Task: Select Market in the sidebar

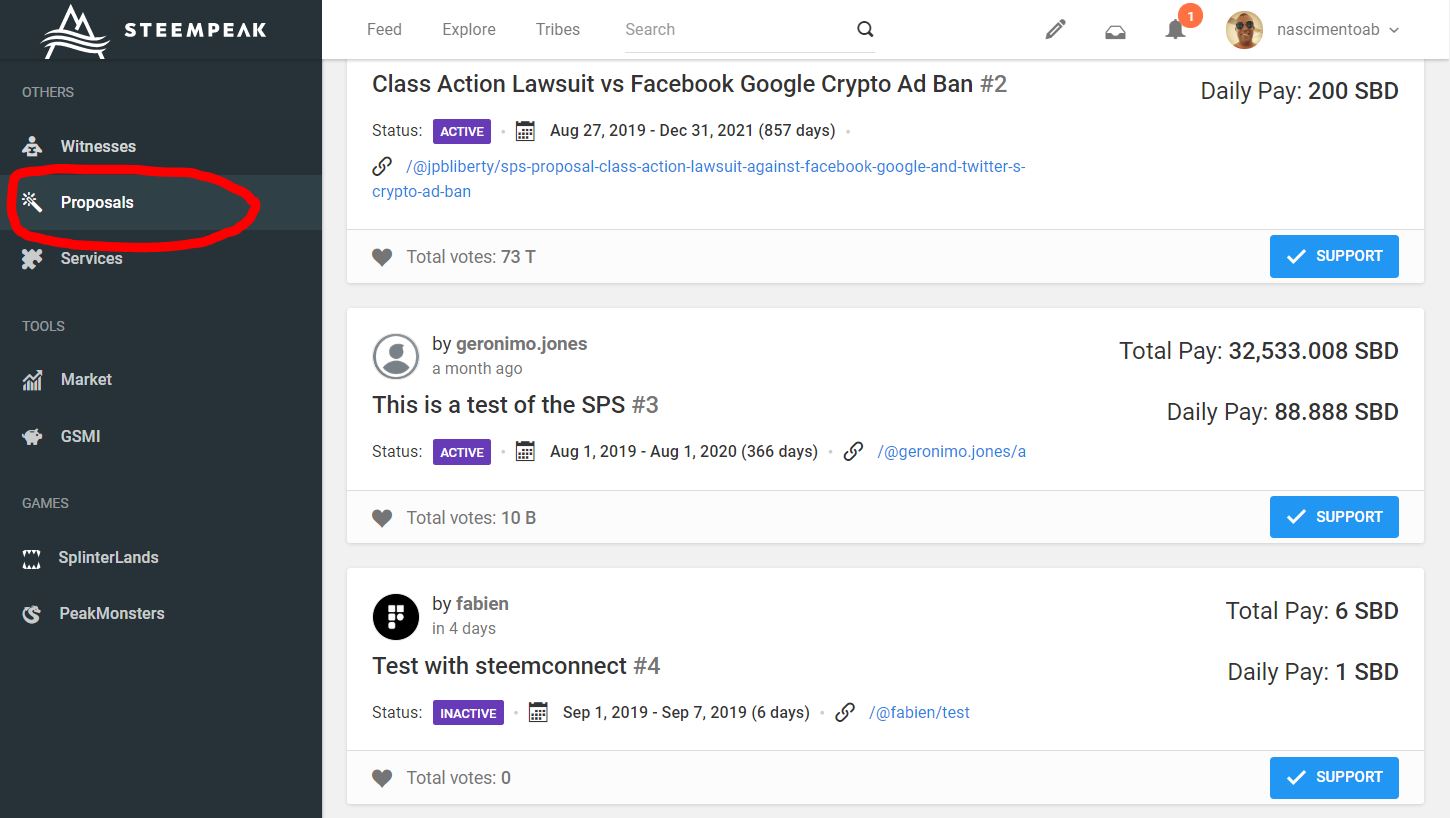Action: (161, 380)
